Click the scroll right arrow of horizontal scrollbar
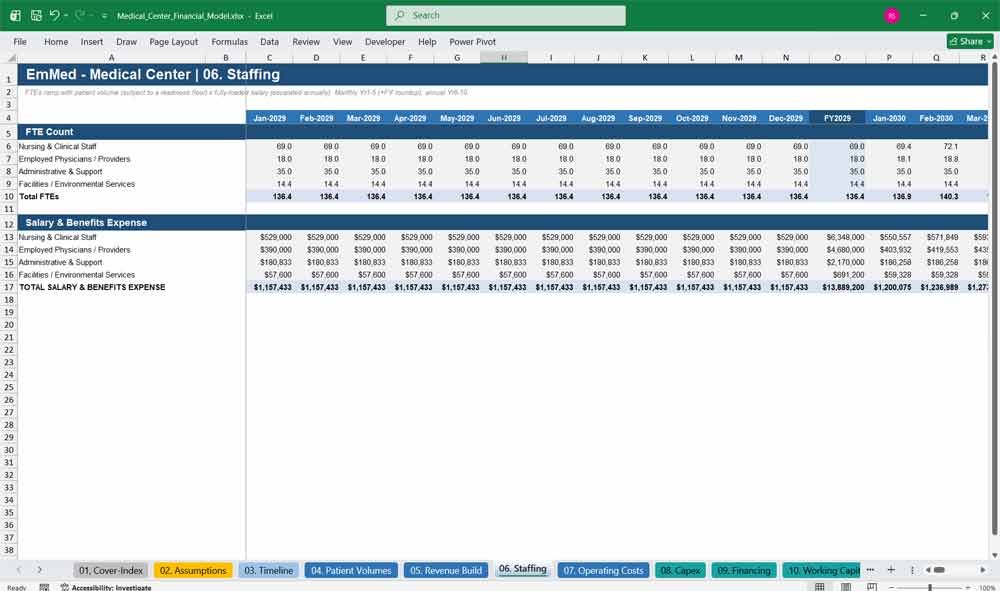 [983, 569]
